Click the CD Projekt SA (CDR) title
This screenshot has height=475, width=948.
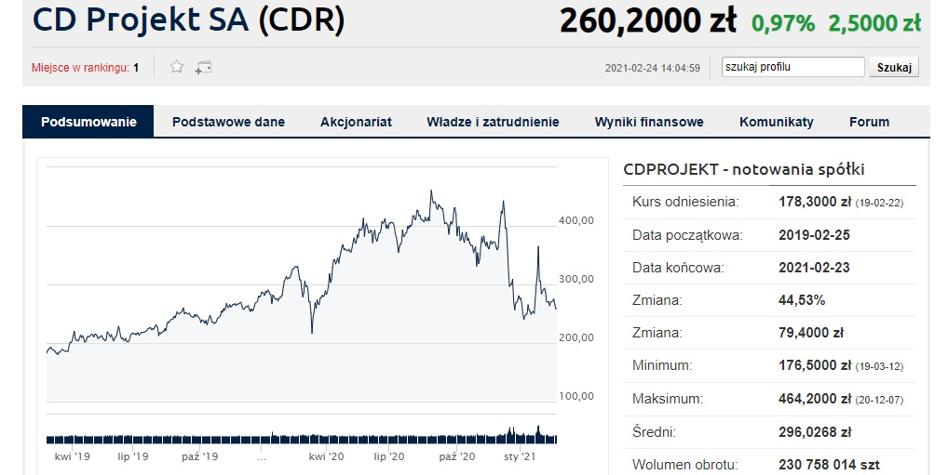click(189, 20)
